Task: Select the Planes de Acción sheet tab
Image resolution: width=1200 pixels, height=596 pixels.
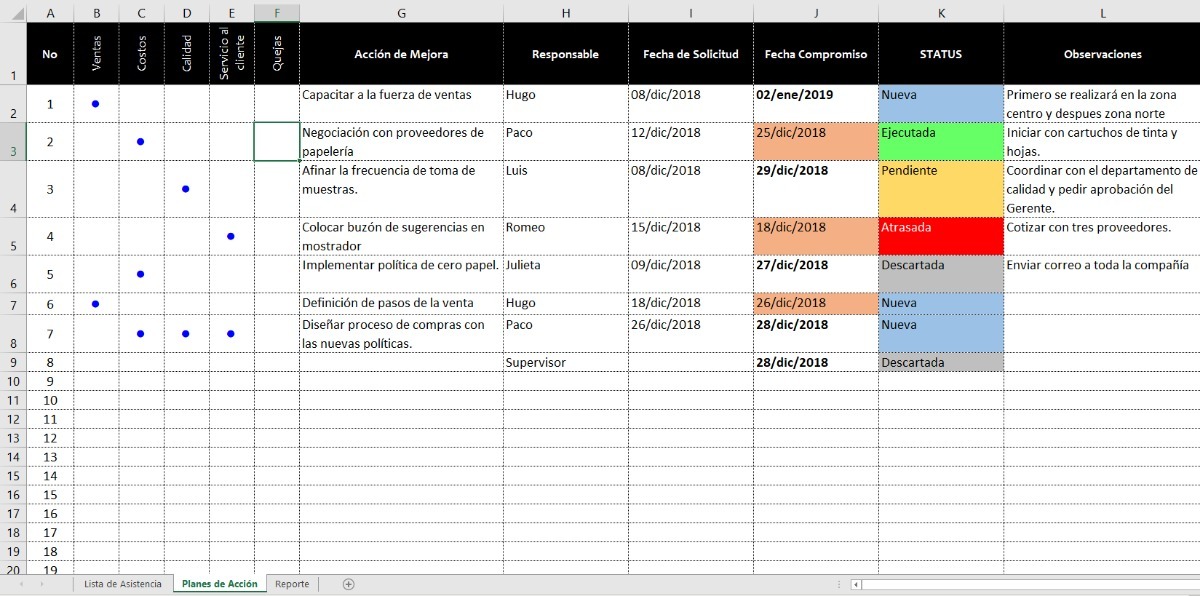Action: (x=219, y=584)
